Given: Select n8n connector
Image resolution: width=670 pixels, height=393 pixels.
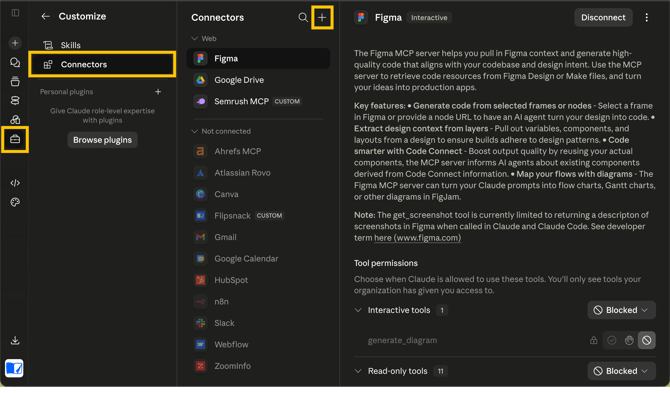Looking at the screenshot, I should [x=258, y=302].
